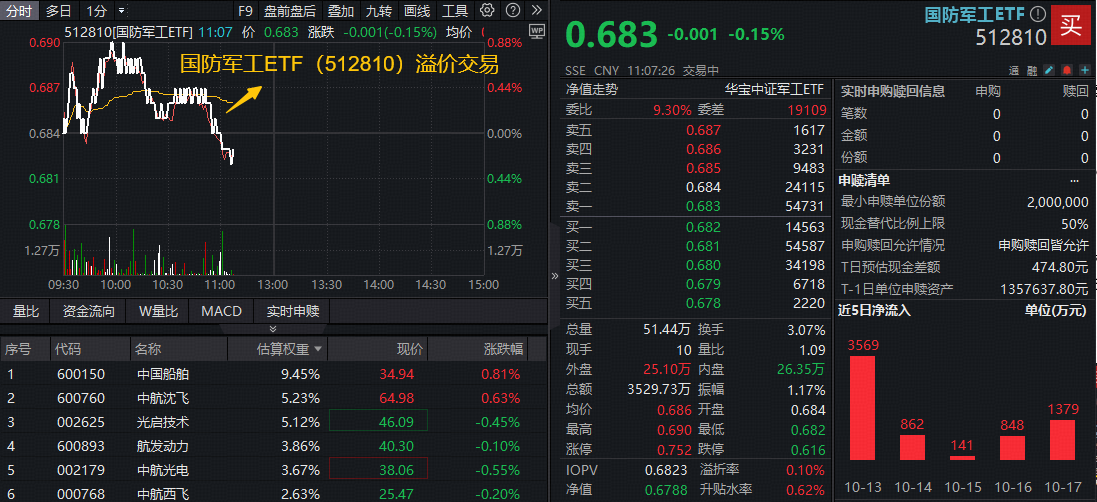Add stock to watchlist with plus icon

tap(1084, 71)
